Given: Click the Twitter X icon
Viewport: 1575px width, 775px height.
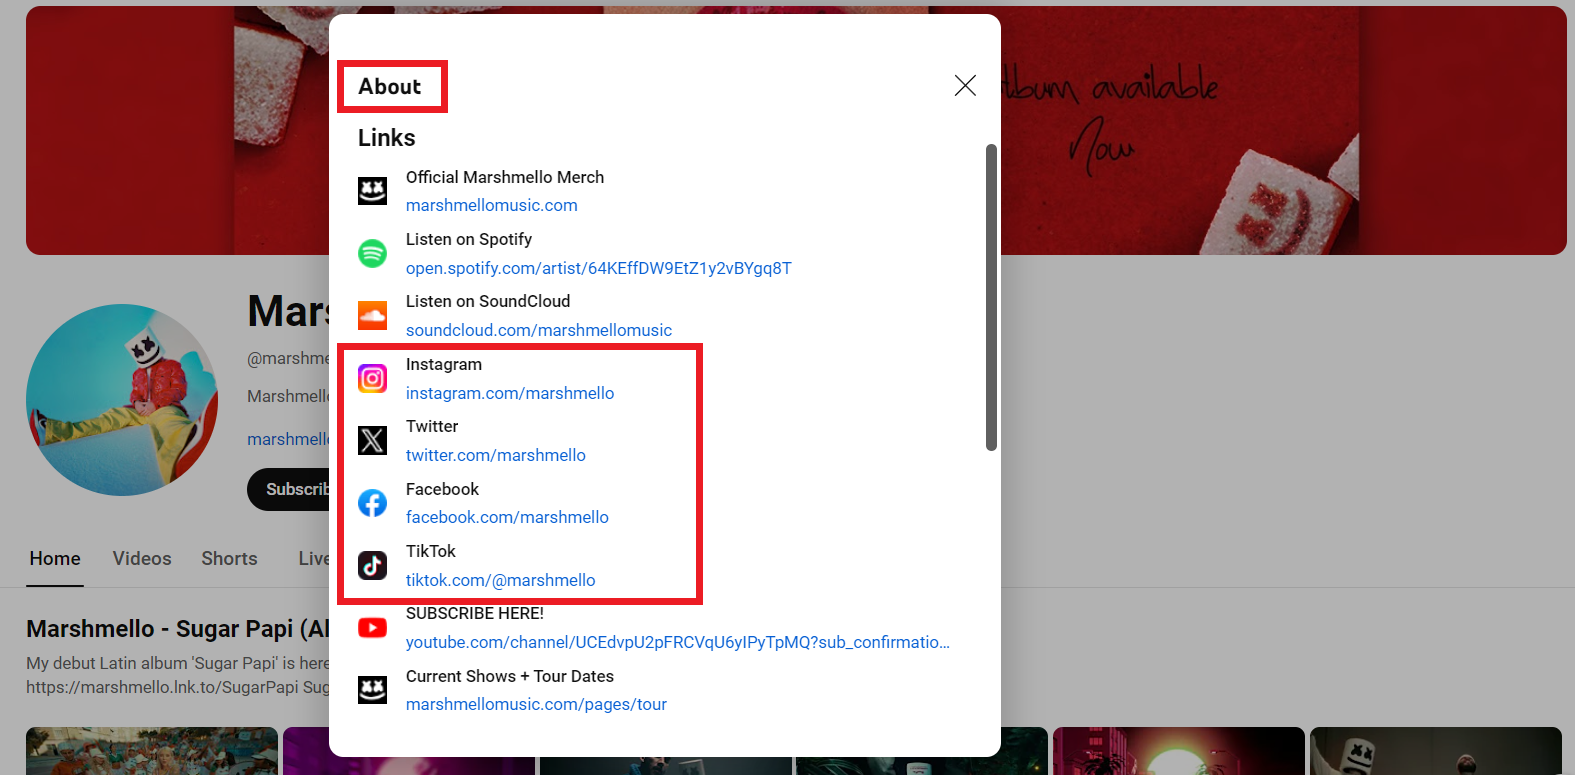Looking at the screenshot, I should tap(372, 440).
